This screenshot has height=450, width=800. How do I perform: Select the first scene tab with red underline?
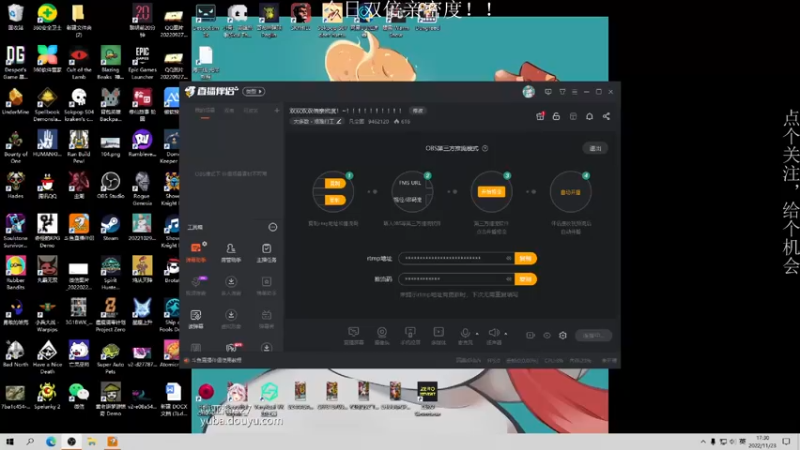coord(205,112)
